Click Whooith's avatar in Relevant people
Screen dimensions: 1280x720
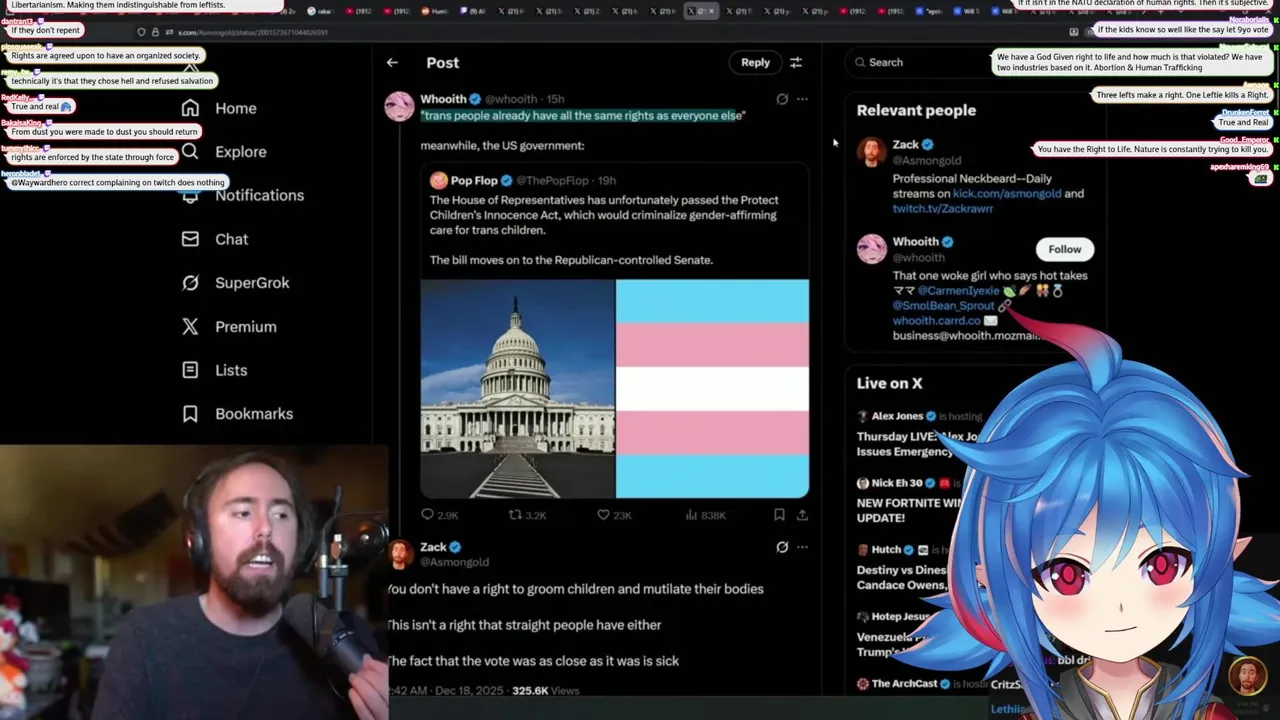coord(872,249)
